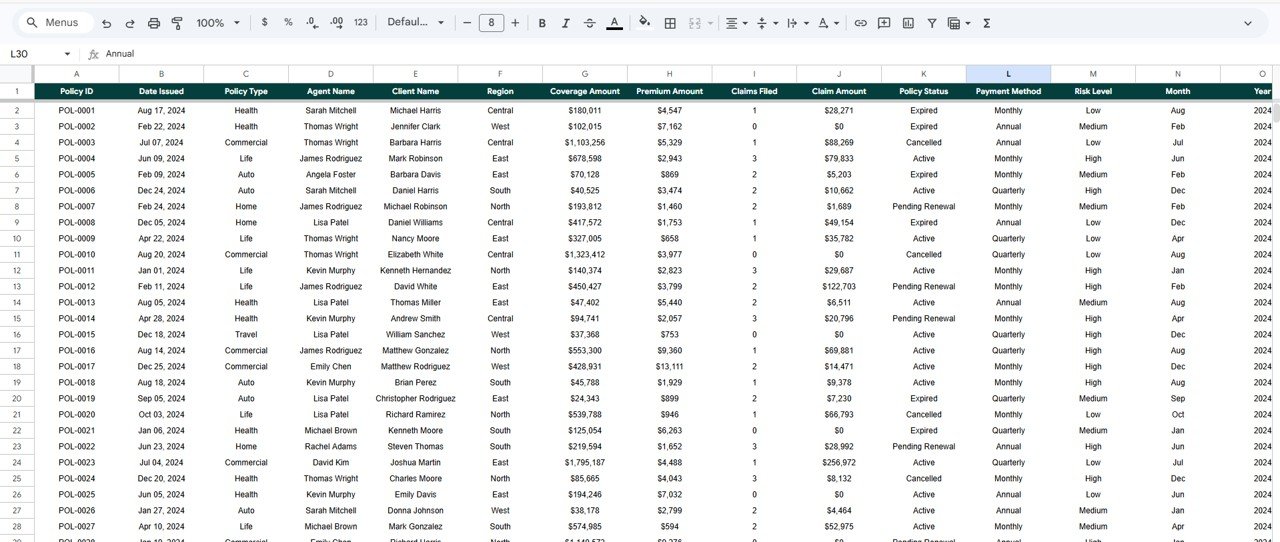Select premium amount $13,111
Image resolution: width=1280 pixels, height=542 pixels.
(670, 367)
